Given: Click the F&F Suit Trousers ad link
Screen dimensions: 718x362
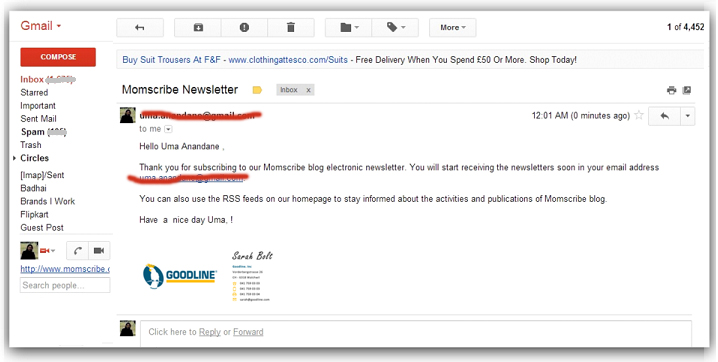Looking at the screenshot, I should click(x=171, y=59).
